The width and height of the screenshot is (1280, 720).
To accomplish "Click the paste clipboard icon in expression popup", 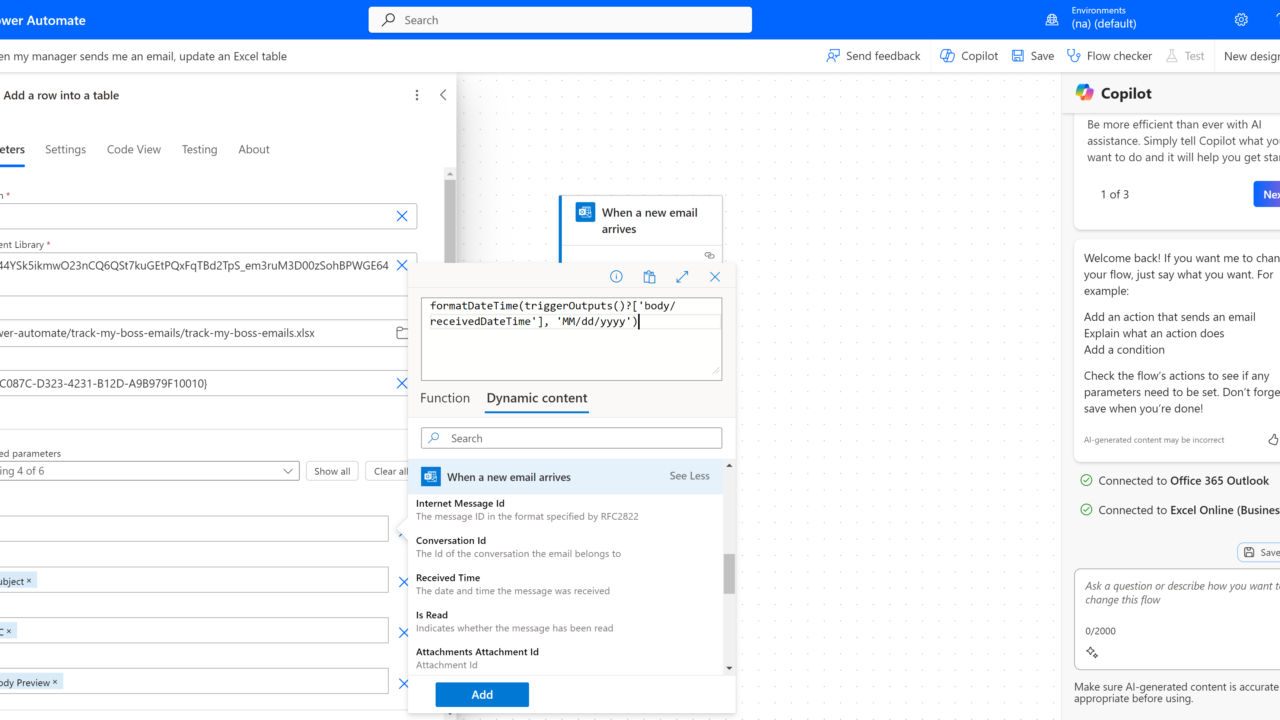I will click(x=649, y=277).
